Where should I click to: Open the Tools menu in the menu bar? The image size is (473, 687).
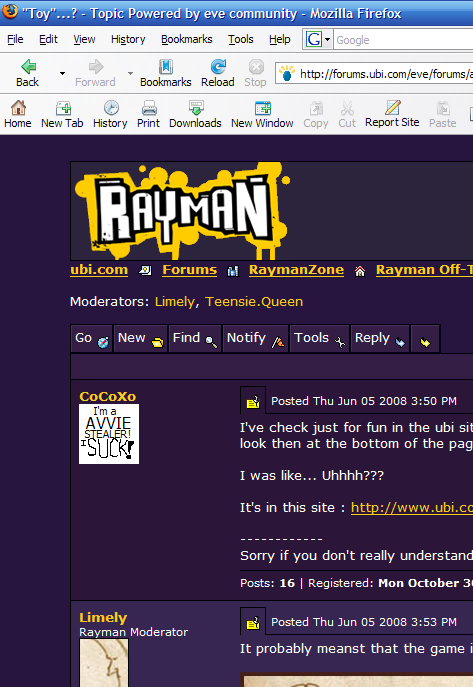click(x=240, y=39)
